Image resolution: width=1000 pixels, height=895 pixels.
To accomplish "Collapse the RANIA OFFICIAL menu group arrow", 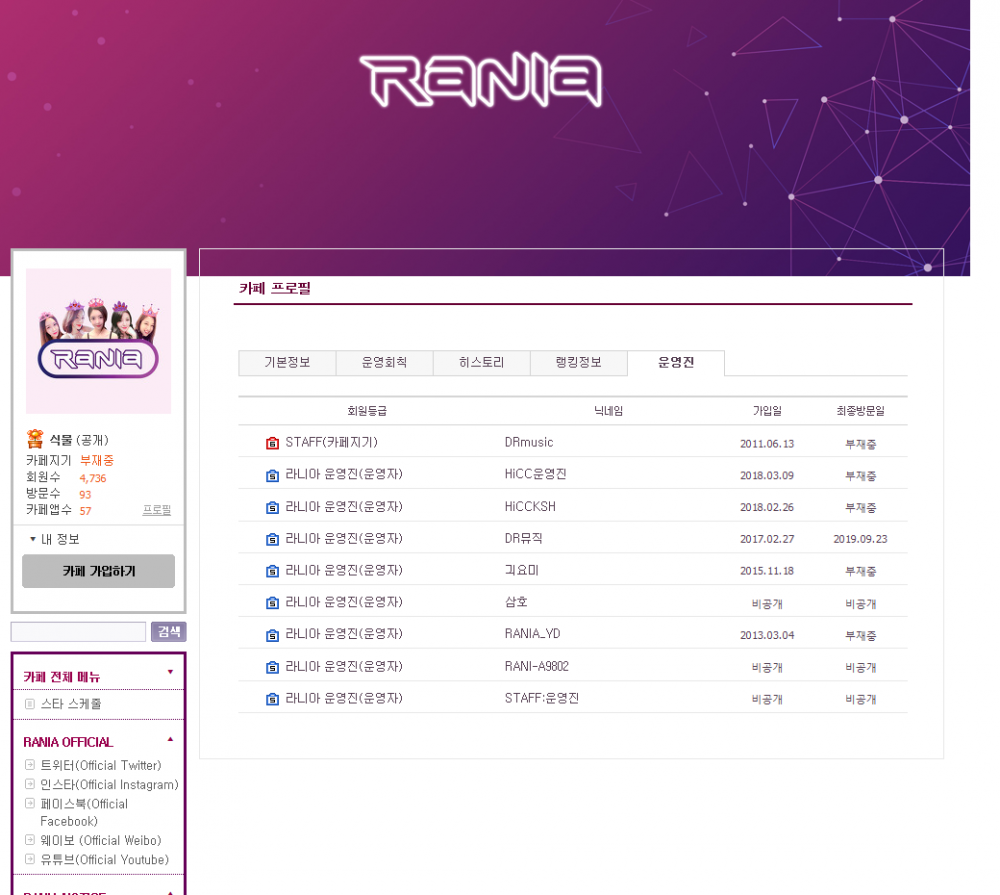I will click(x=170, y=739).
